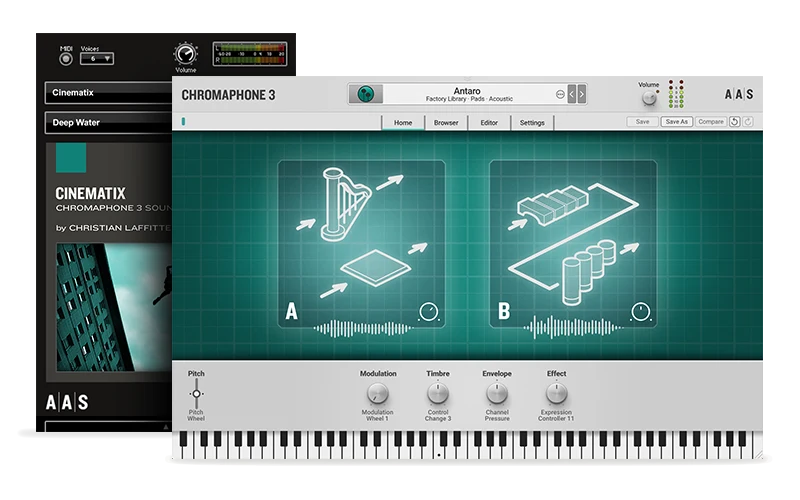Select the marimba bars icon in layer B
The height and width of the screenshot is (500, 800).
[553, 205]
